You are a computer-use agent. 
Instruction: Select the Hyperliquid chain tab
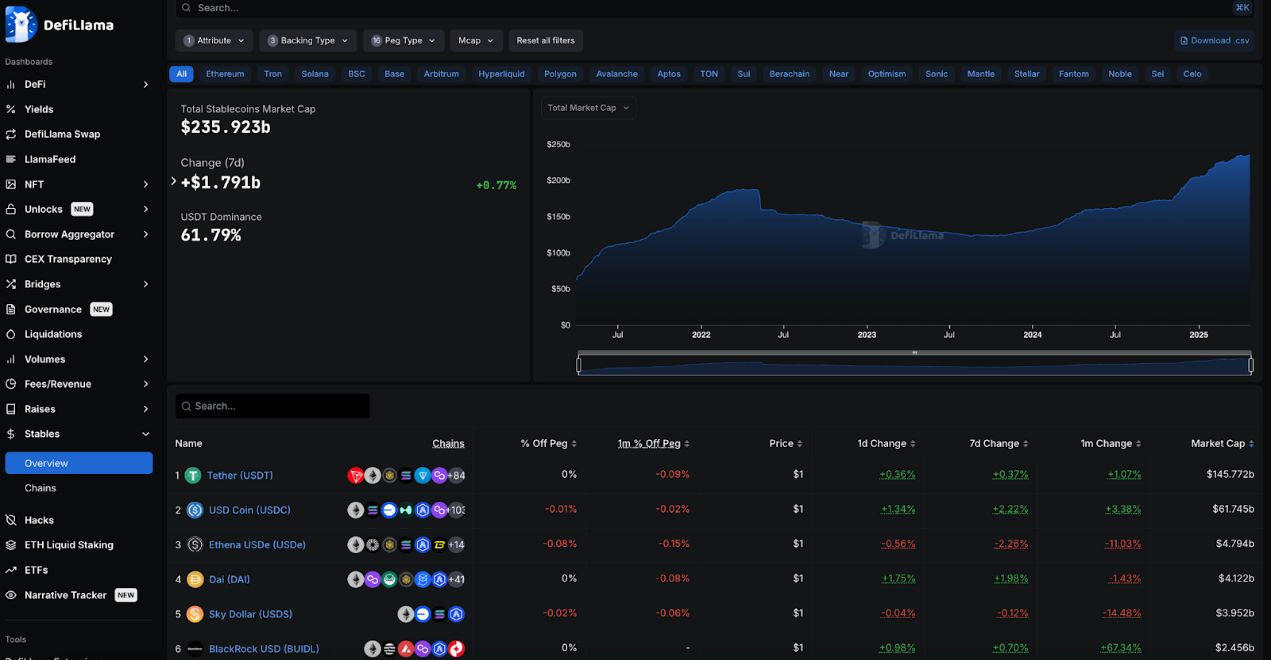pos(501,74)
